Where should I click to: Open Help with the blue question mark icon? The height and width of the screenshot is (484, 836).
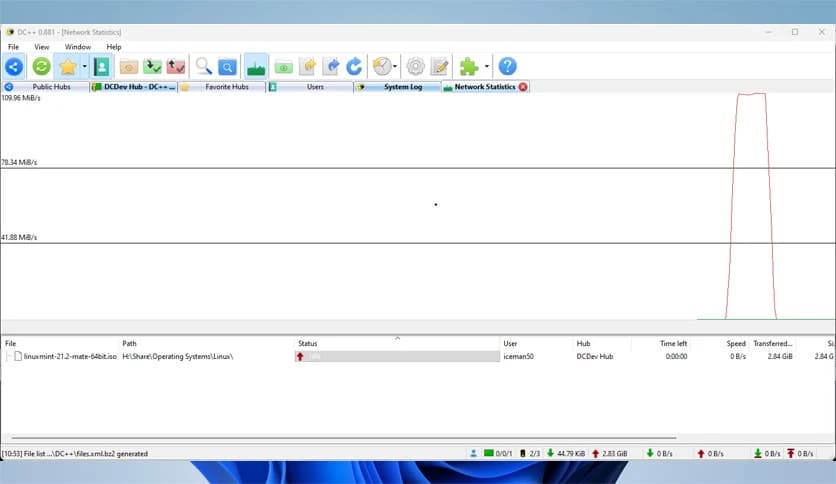pyautogui.click(x=508, y=67)
